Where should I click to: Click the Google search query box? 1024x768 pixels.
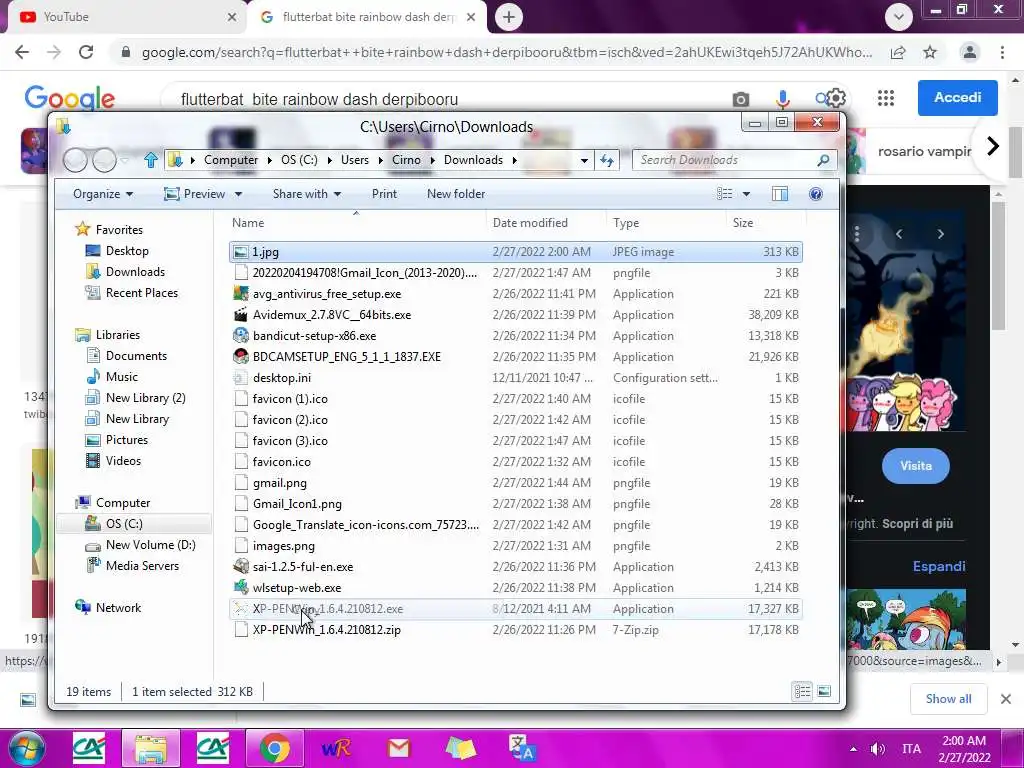451,99
